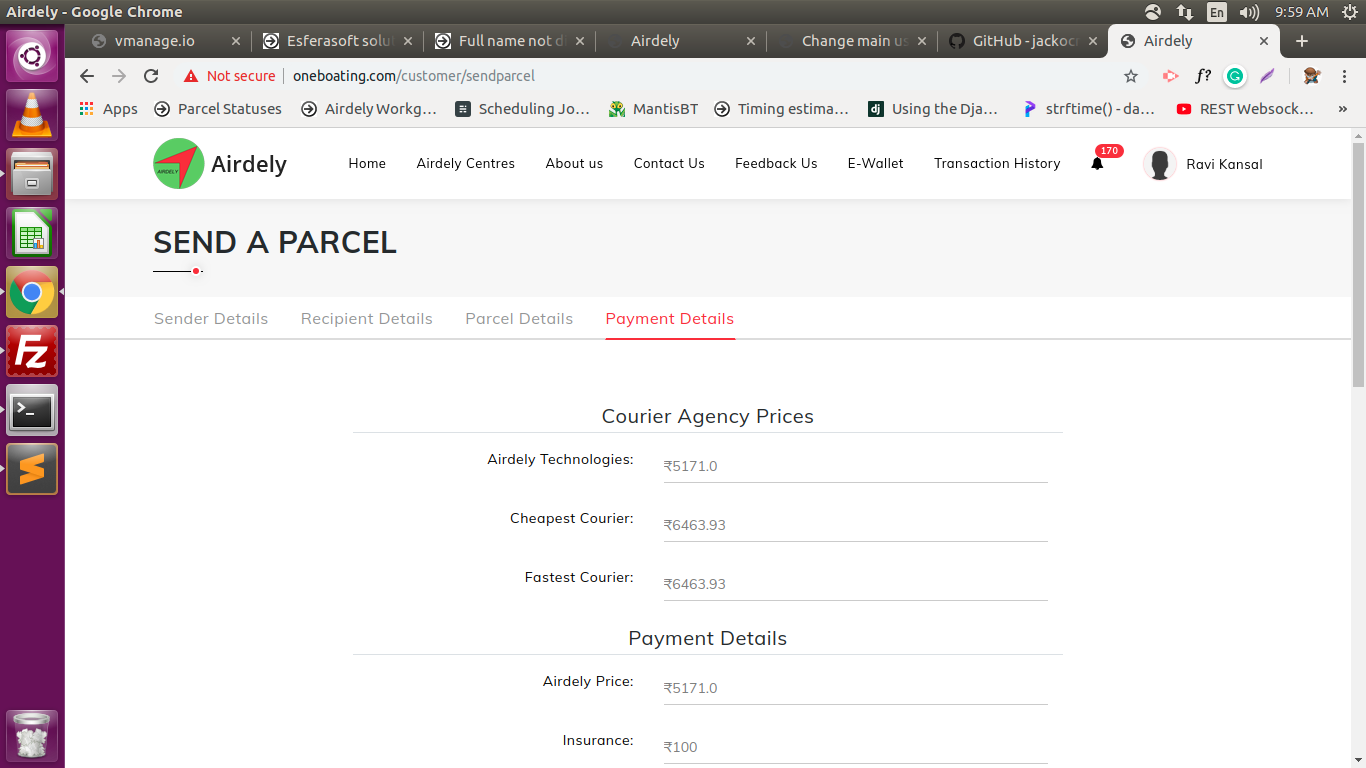Open VLC media player from dock
This screenshot has width=1366, height=768.
(x=32, y=115)
